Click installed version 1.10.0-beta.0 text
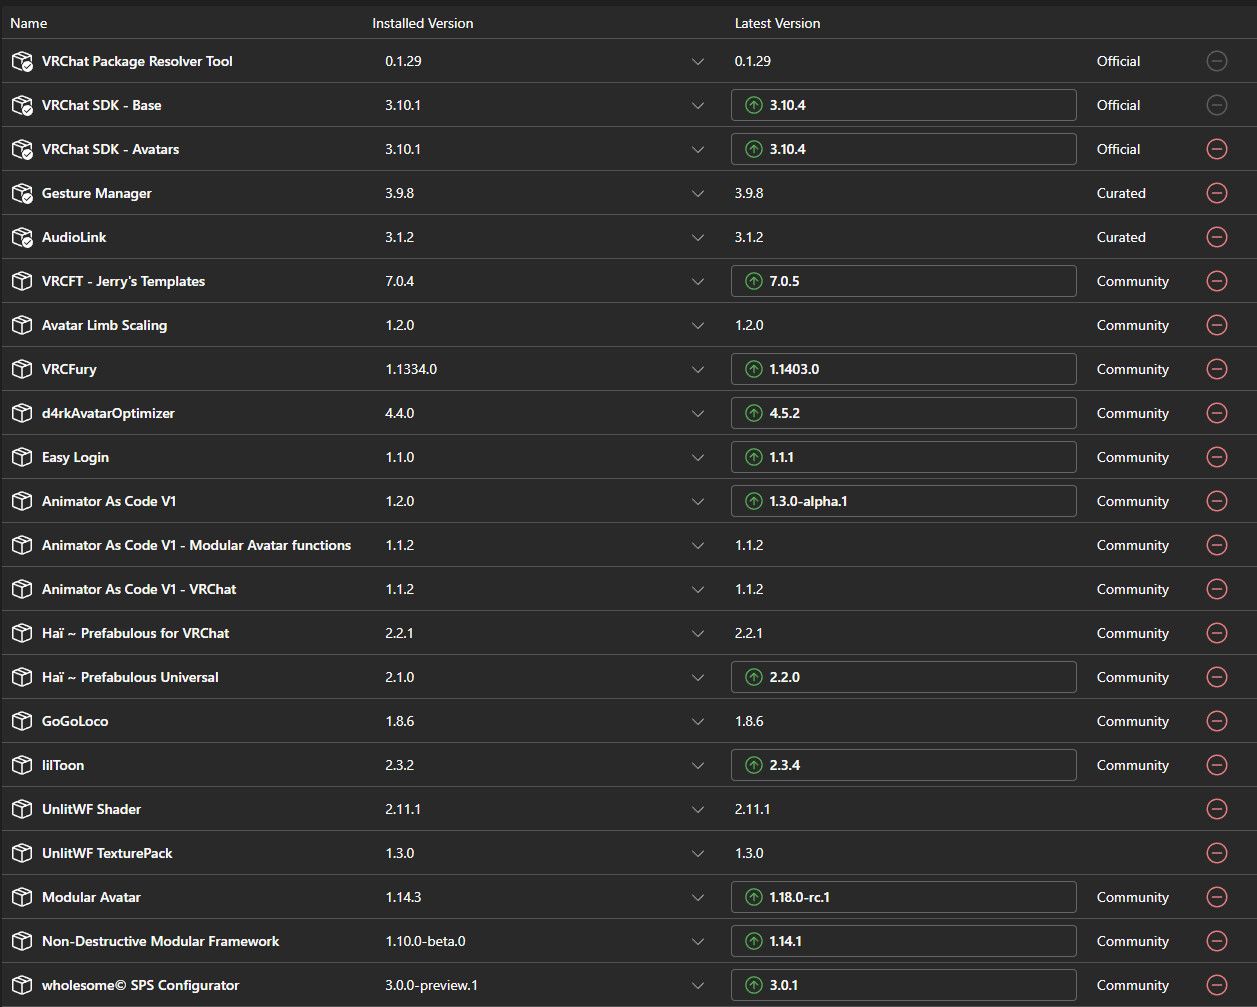The width and height of the screenshot is (1257, 1007). pyautogui.click(x=425, y=941)
